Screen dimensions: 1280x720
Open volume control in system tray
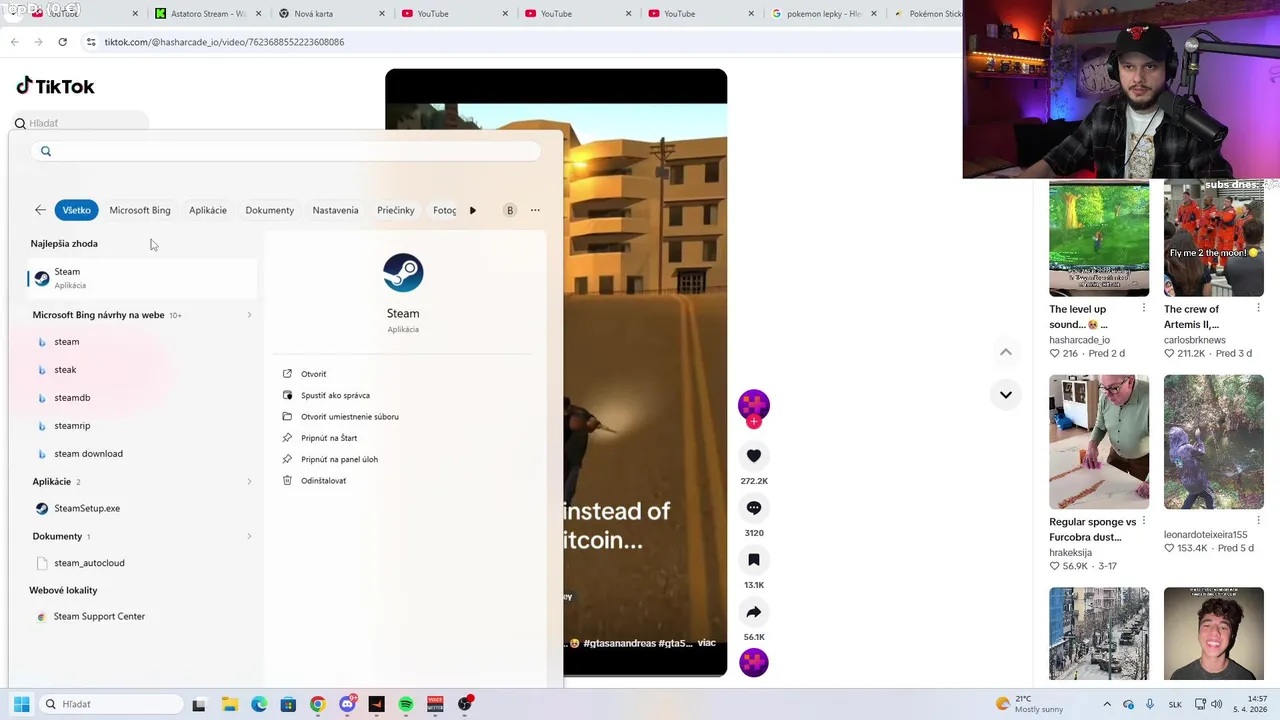coord(1217,704)
